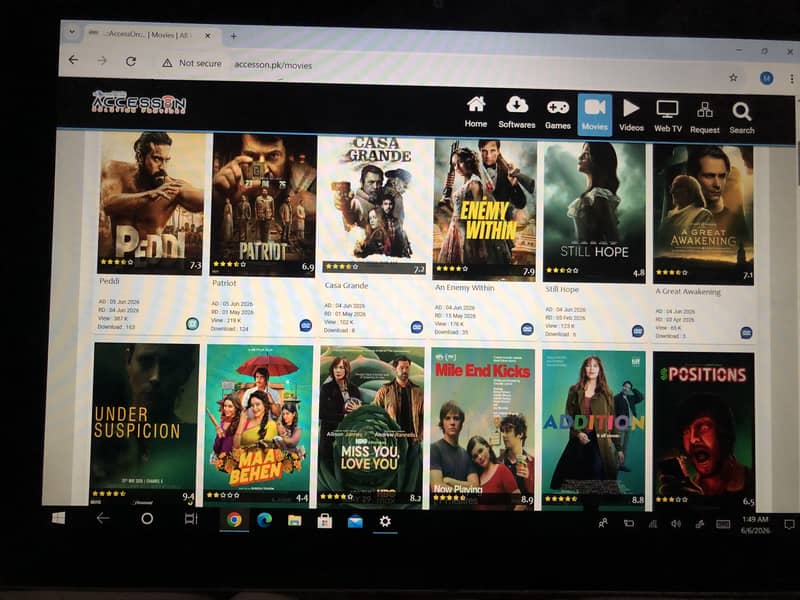Open the Home page icon

pyautogui.click(x=476, y=112)
